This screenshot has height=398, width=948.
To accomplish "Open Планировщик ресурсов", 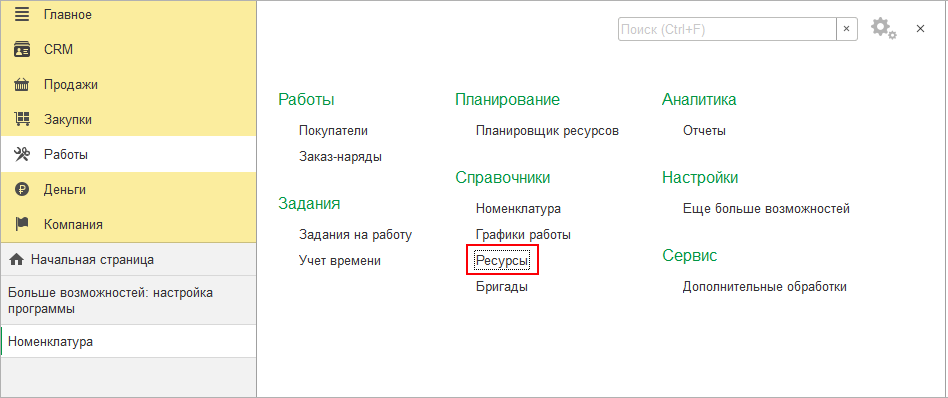I will pos(547,131).
